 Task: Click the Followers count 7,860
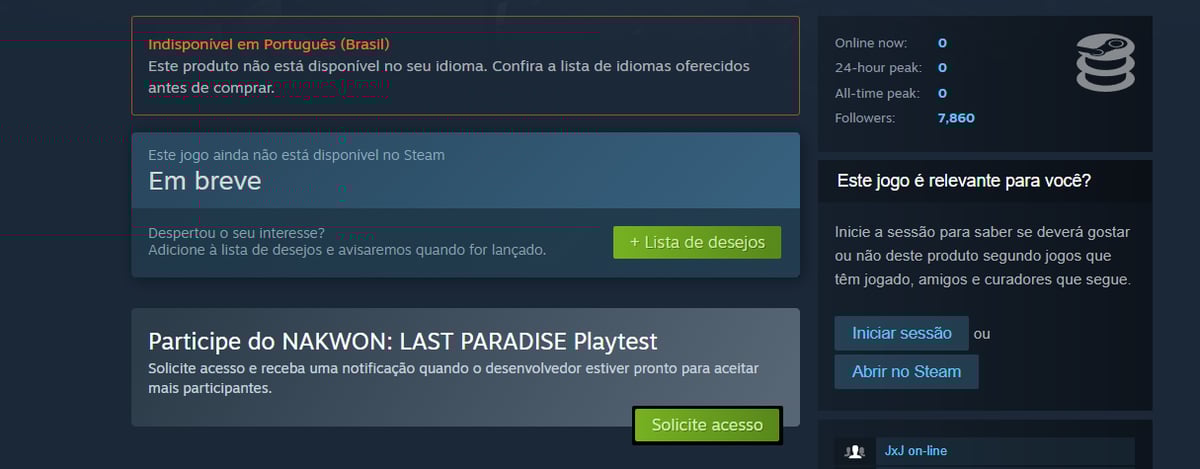tap(956, 118)
